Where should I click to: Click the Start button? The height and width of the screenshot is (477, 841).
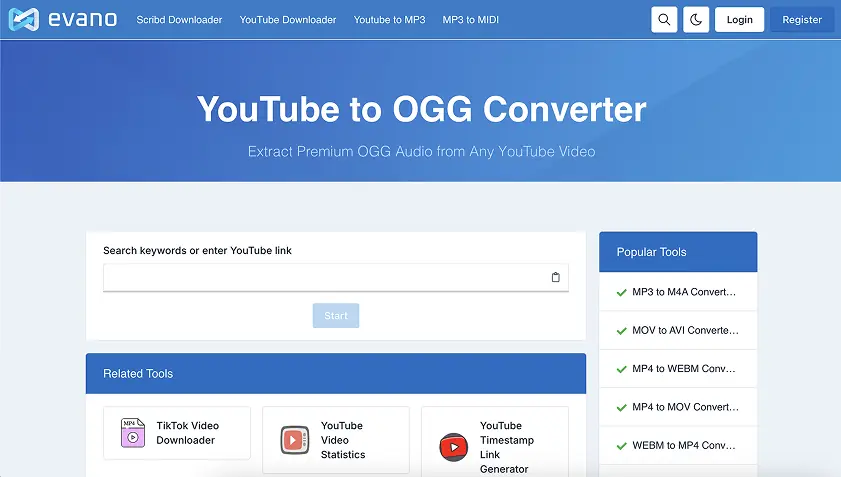[336, 315]
